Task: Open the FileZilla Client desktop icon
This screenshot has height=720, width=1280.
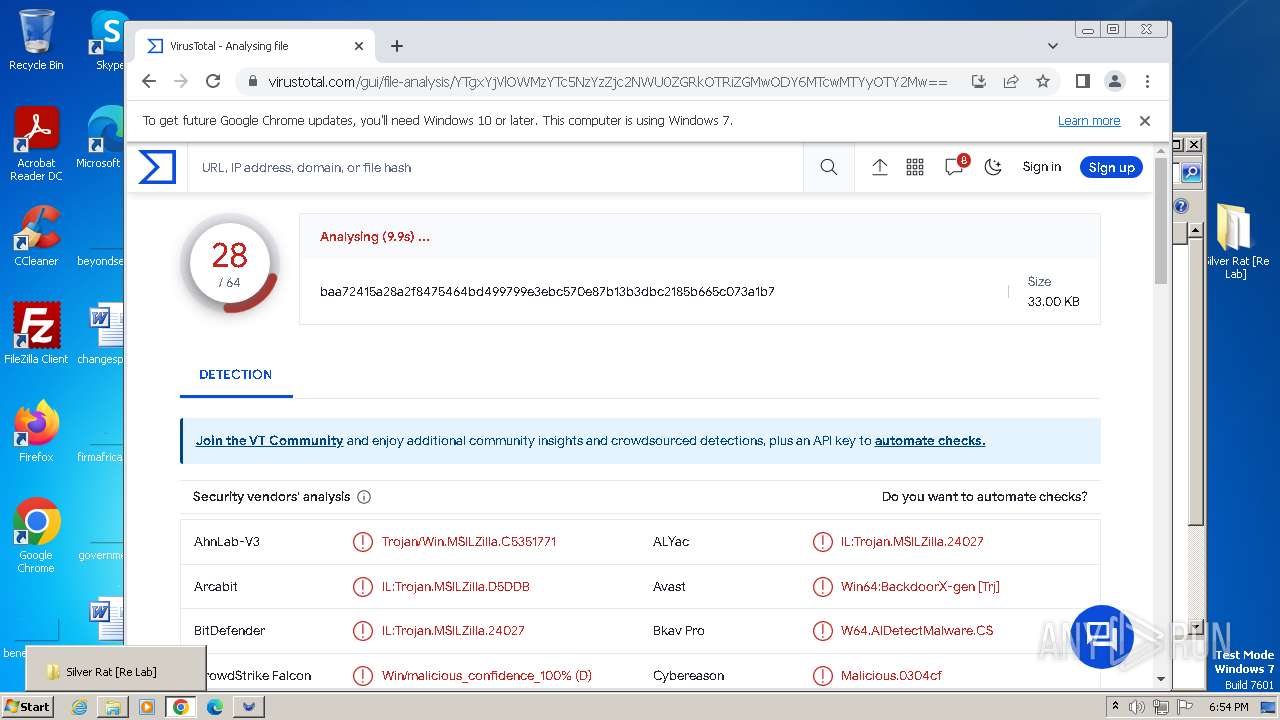Action: (36, 334)
